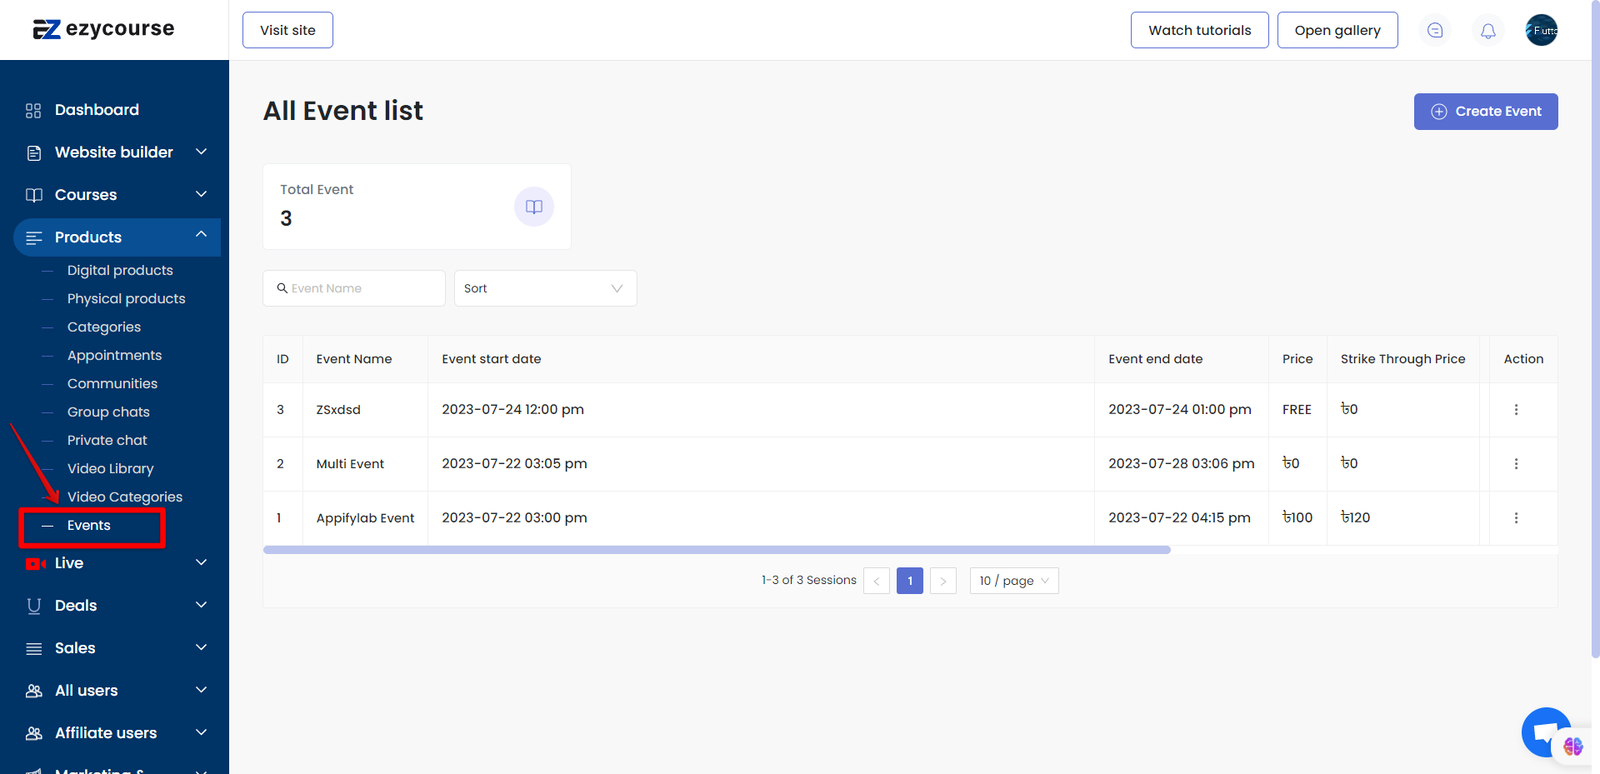This screenshot has width=1600, height=774.
Task: Click the Visit site button
Action: pos(288,30)
